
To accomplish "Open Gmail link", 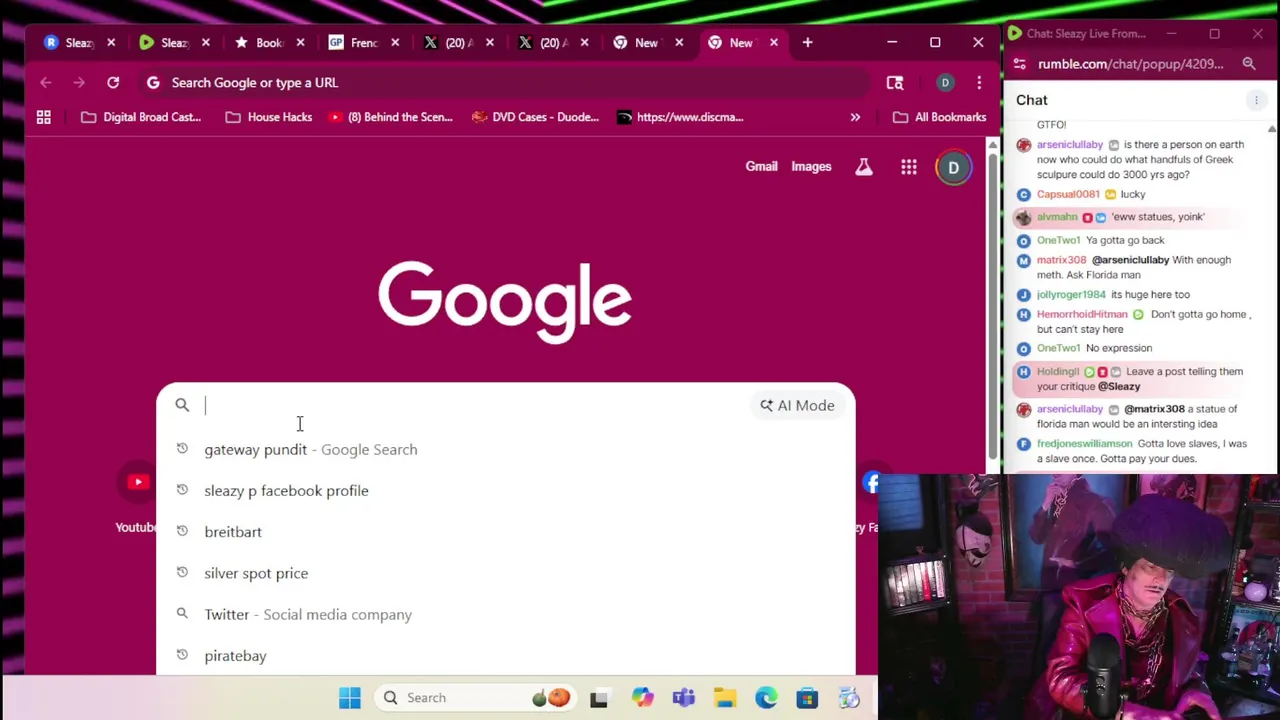I will 761,167.
